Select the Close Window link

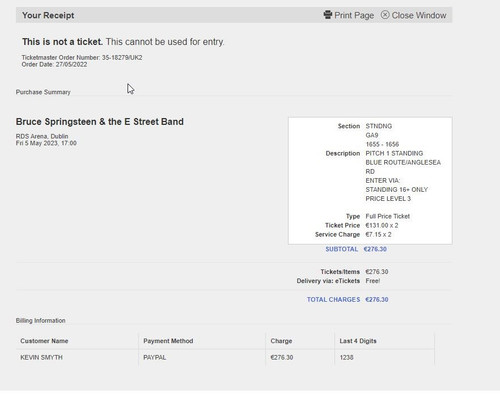[x=419, y=15]
